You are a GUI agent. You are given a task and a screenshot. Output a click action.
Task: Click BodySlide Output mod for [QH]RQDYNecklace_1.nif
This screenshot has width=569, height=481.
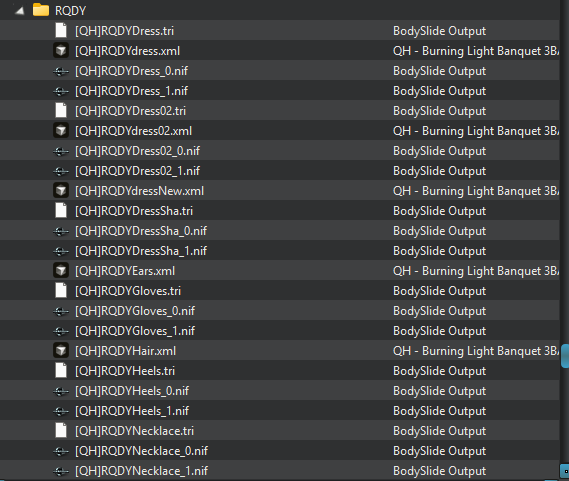point(439,471)
